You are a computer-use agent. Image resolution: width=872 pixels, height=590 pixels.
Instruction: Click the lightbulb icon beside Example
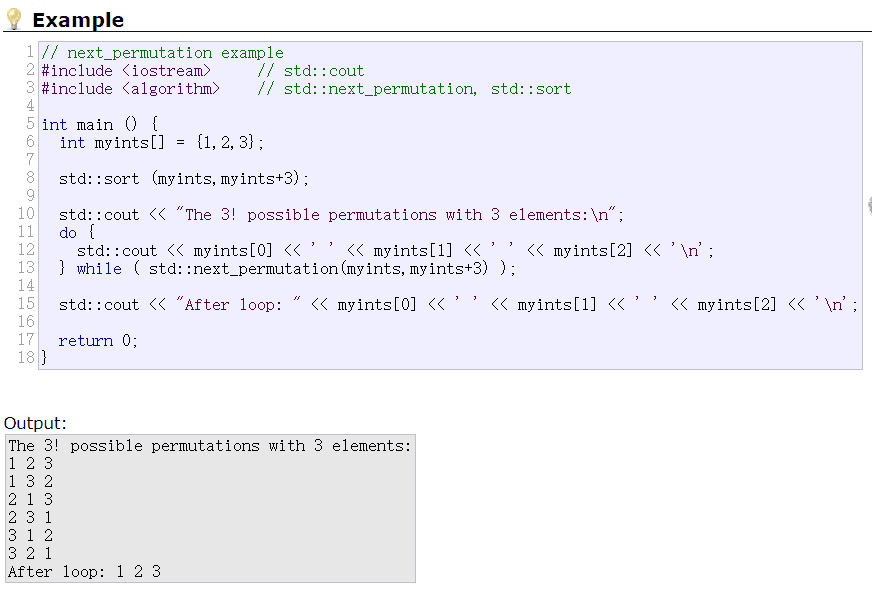coord(14,20)
